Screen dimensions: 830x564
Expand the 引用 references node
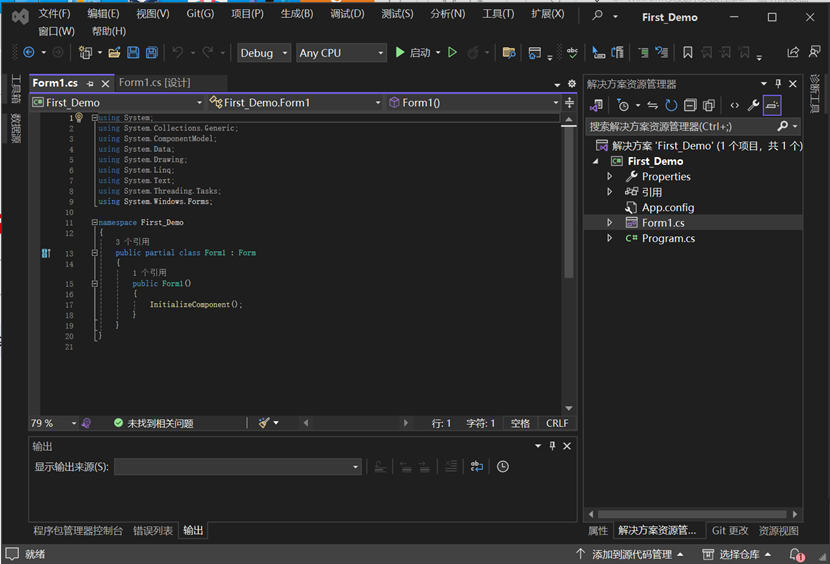(x=609, y=192)
